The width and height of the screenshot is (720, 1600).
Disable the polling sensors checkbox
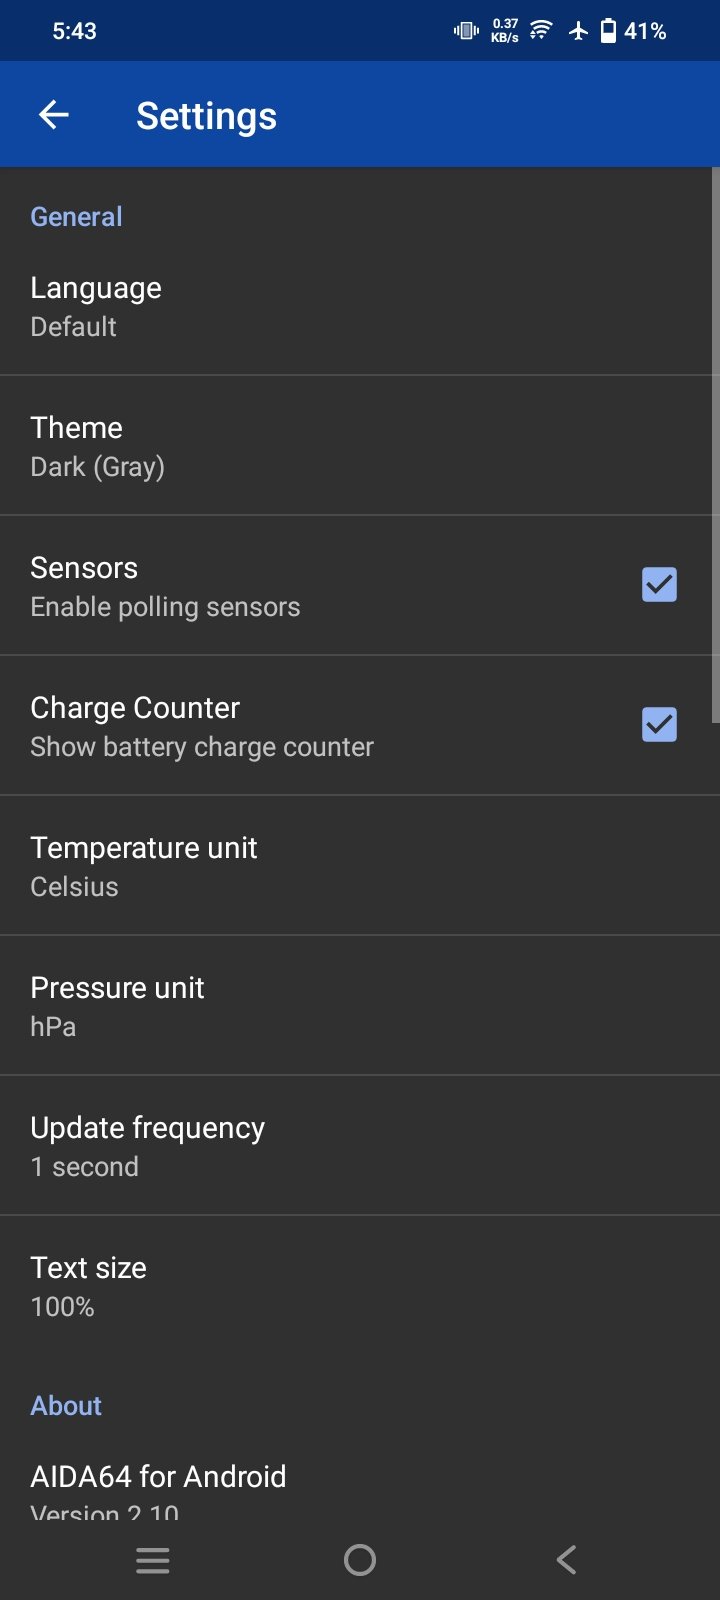659,585
